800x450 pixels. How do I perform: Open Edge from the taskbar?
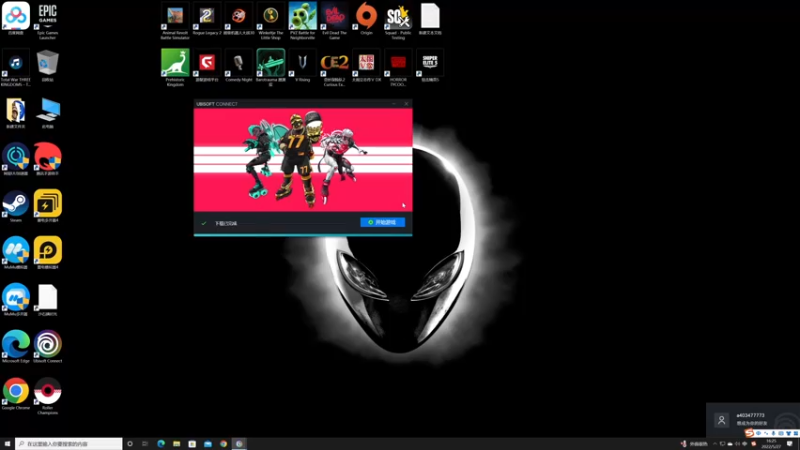click(x=161, y=444)
